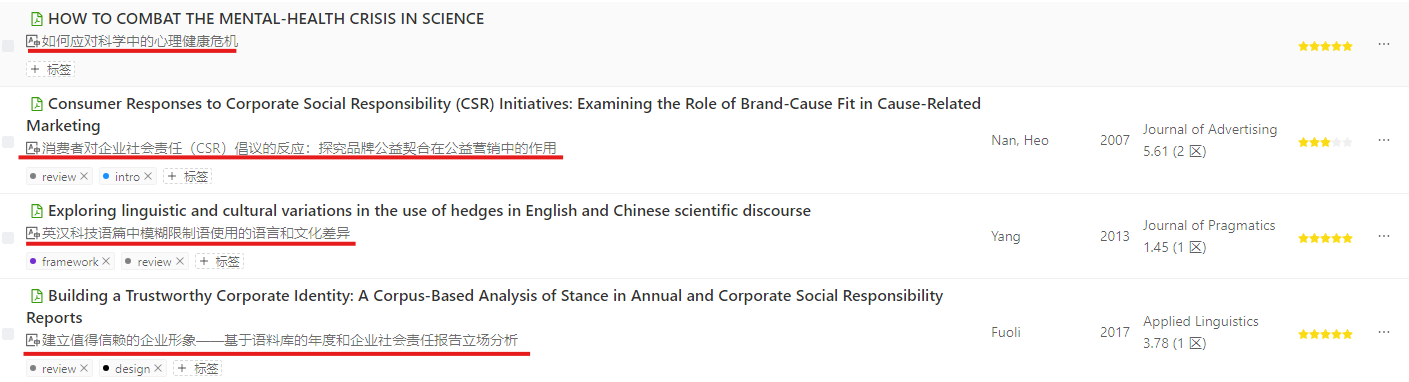Image resolution: width=1409 pixels, height=382 pixels.
Task: Click Journal of Pragmatics journal name
Action: 1209,226
